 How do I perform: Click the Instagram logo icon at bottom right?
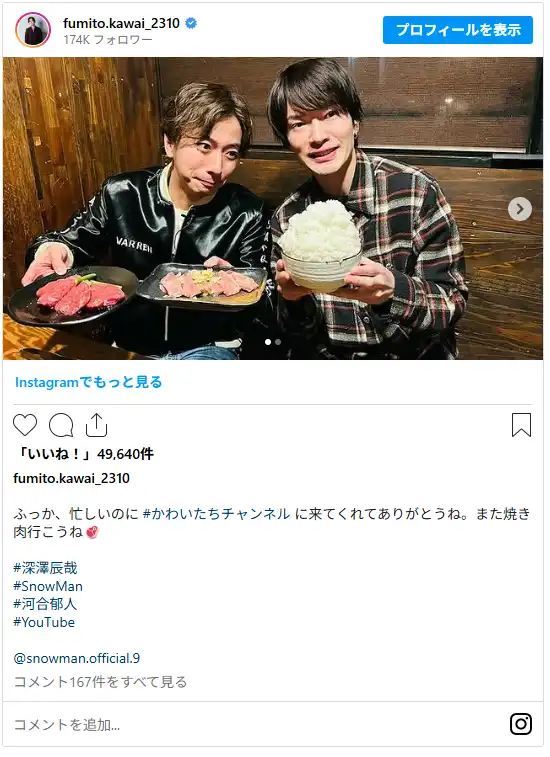click(521, 724)
